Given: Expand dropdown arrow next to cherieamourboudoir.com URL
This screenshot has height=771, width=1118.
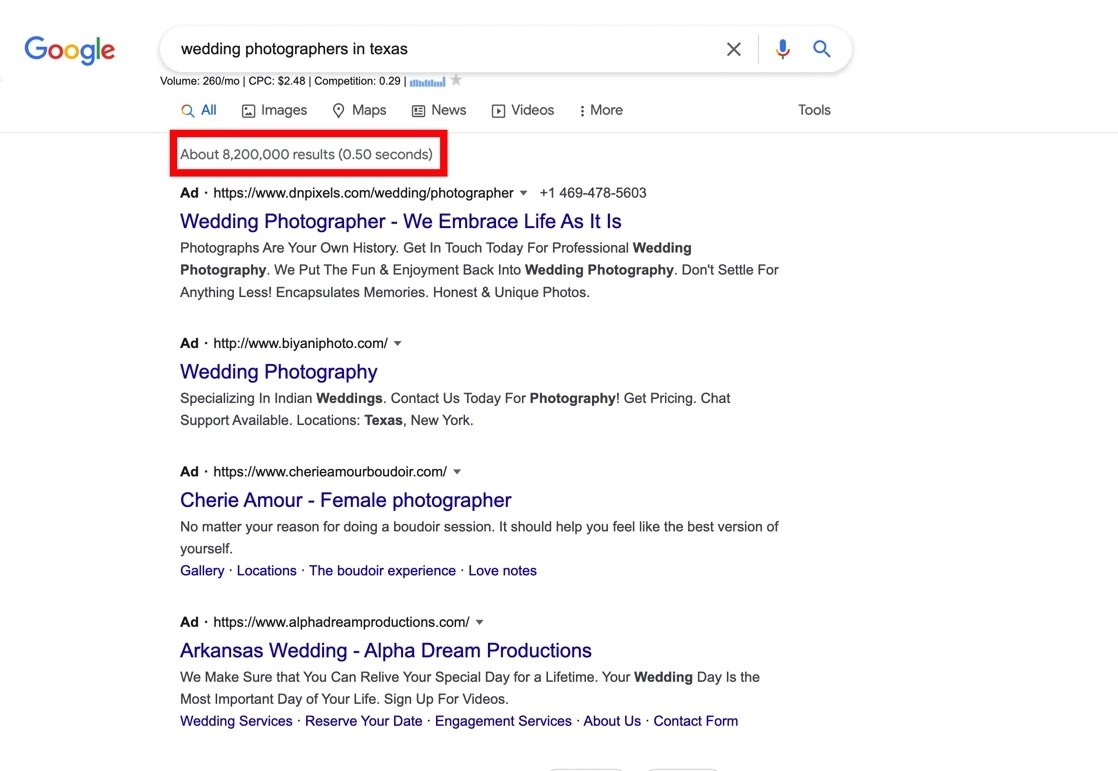Looking at the screenshot, I should pyautogui.click(x=457, y=472).
